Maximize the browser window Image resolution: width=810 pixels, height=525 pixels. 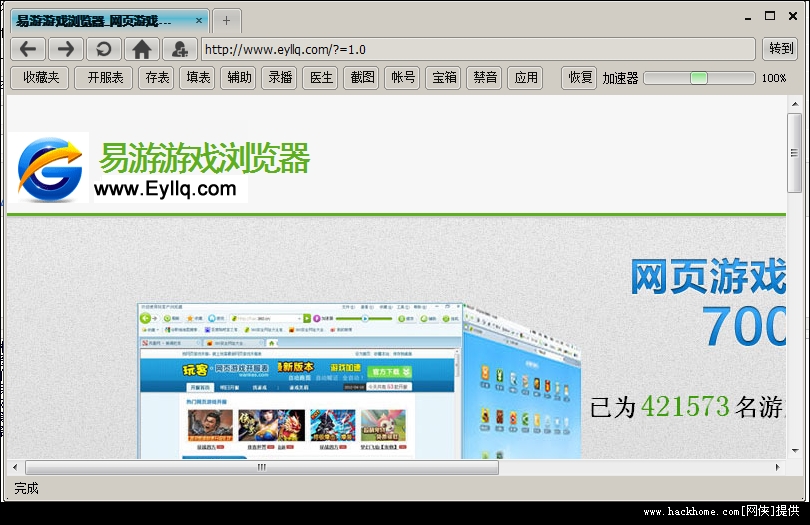(x=770, y=16)
